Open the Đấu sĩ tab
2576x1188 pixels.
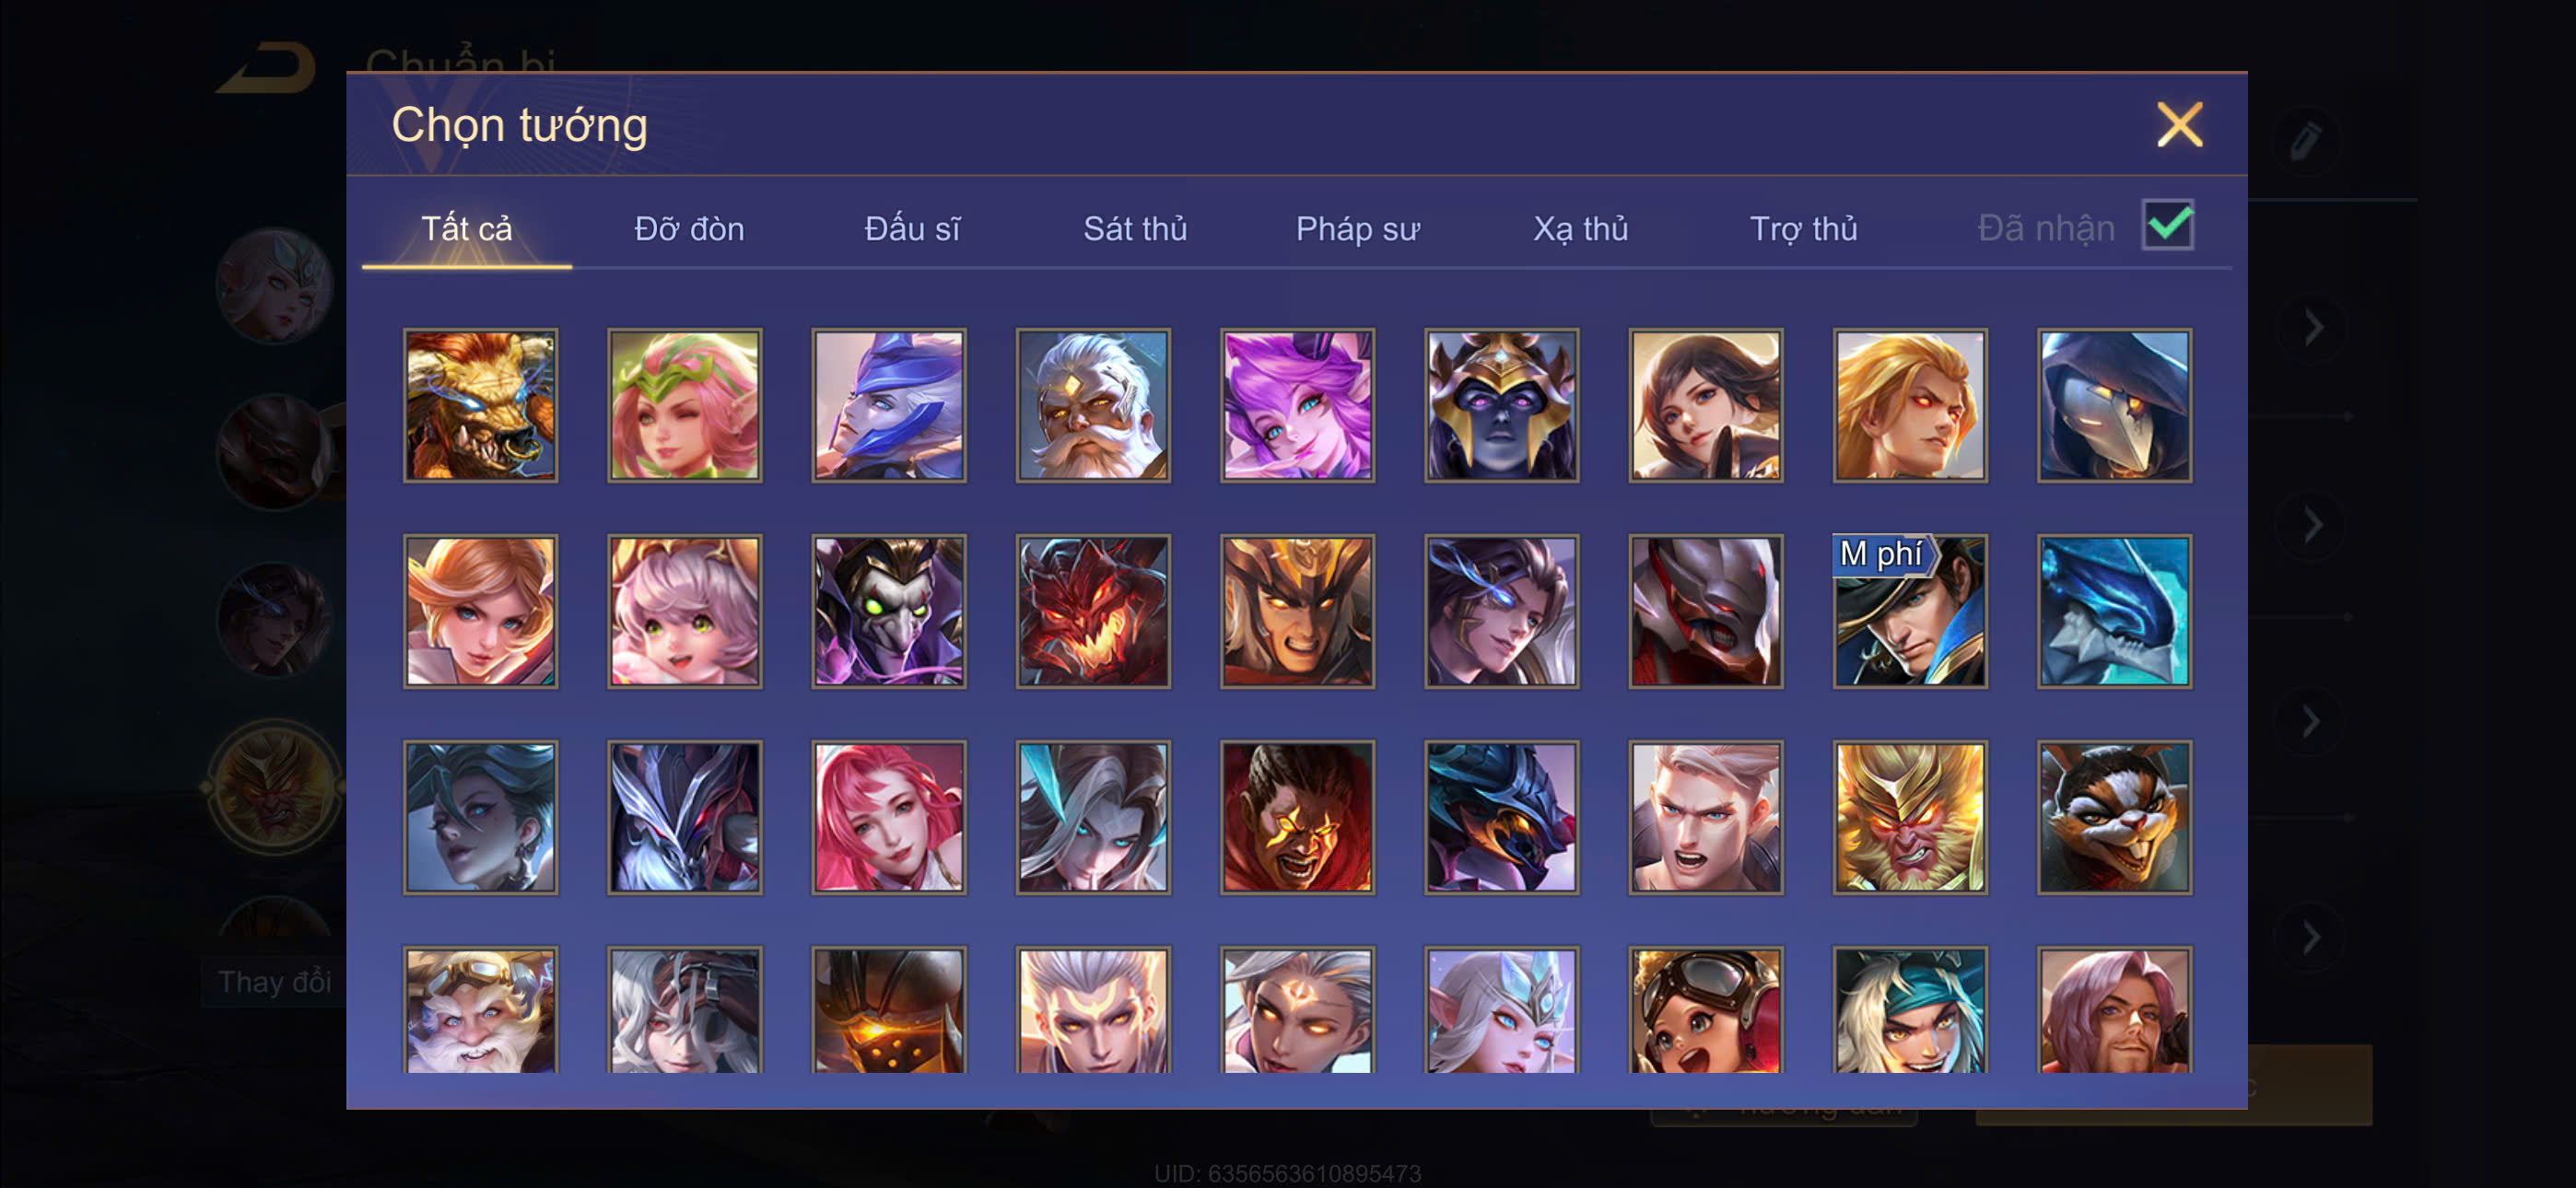click(x=912, y=229)
